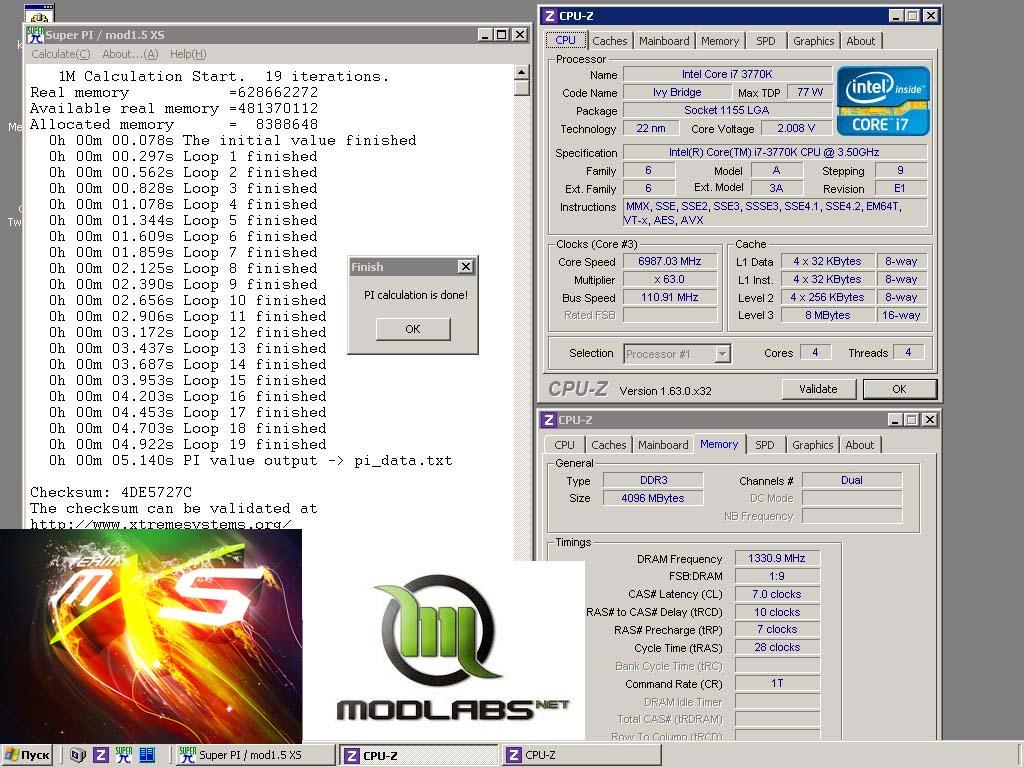The width and height of the screenshot is (1024, 768).
Task: Click the first quick launch taskbar icon
Action: pos(78,755)
